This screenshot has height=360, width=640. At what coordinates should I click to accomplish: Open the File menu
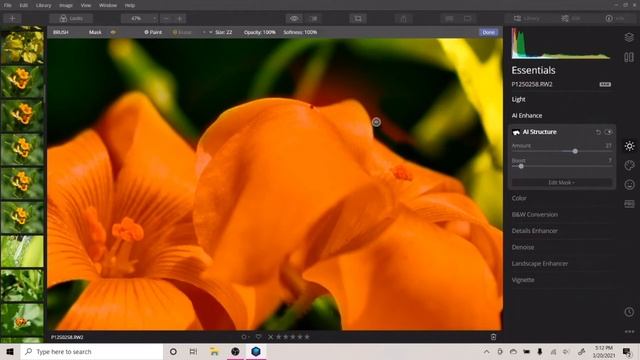(x=7, y=5)
